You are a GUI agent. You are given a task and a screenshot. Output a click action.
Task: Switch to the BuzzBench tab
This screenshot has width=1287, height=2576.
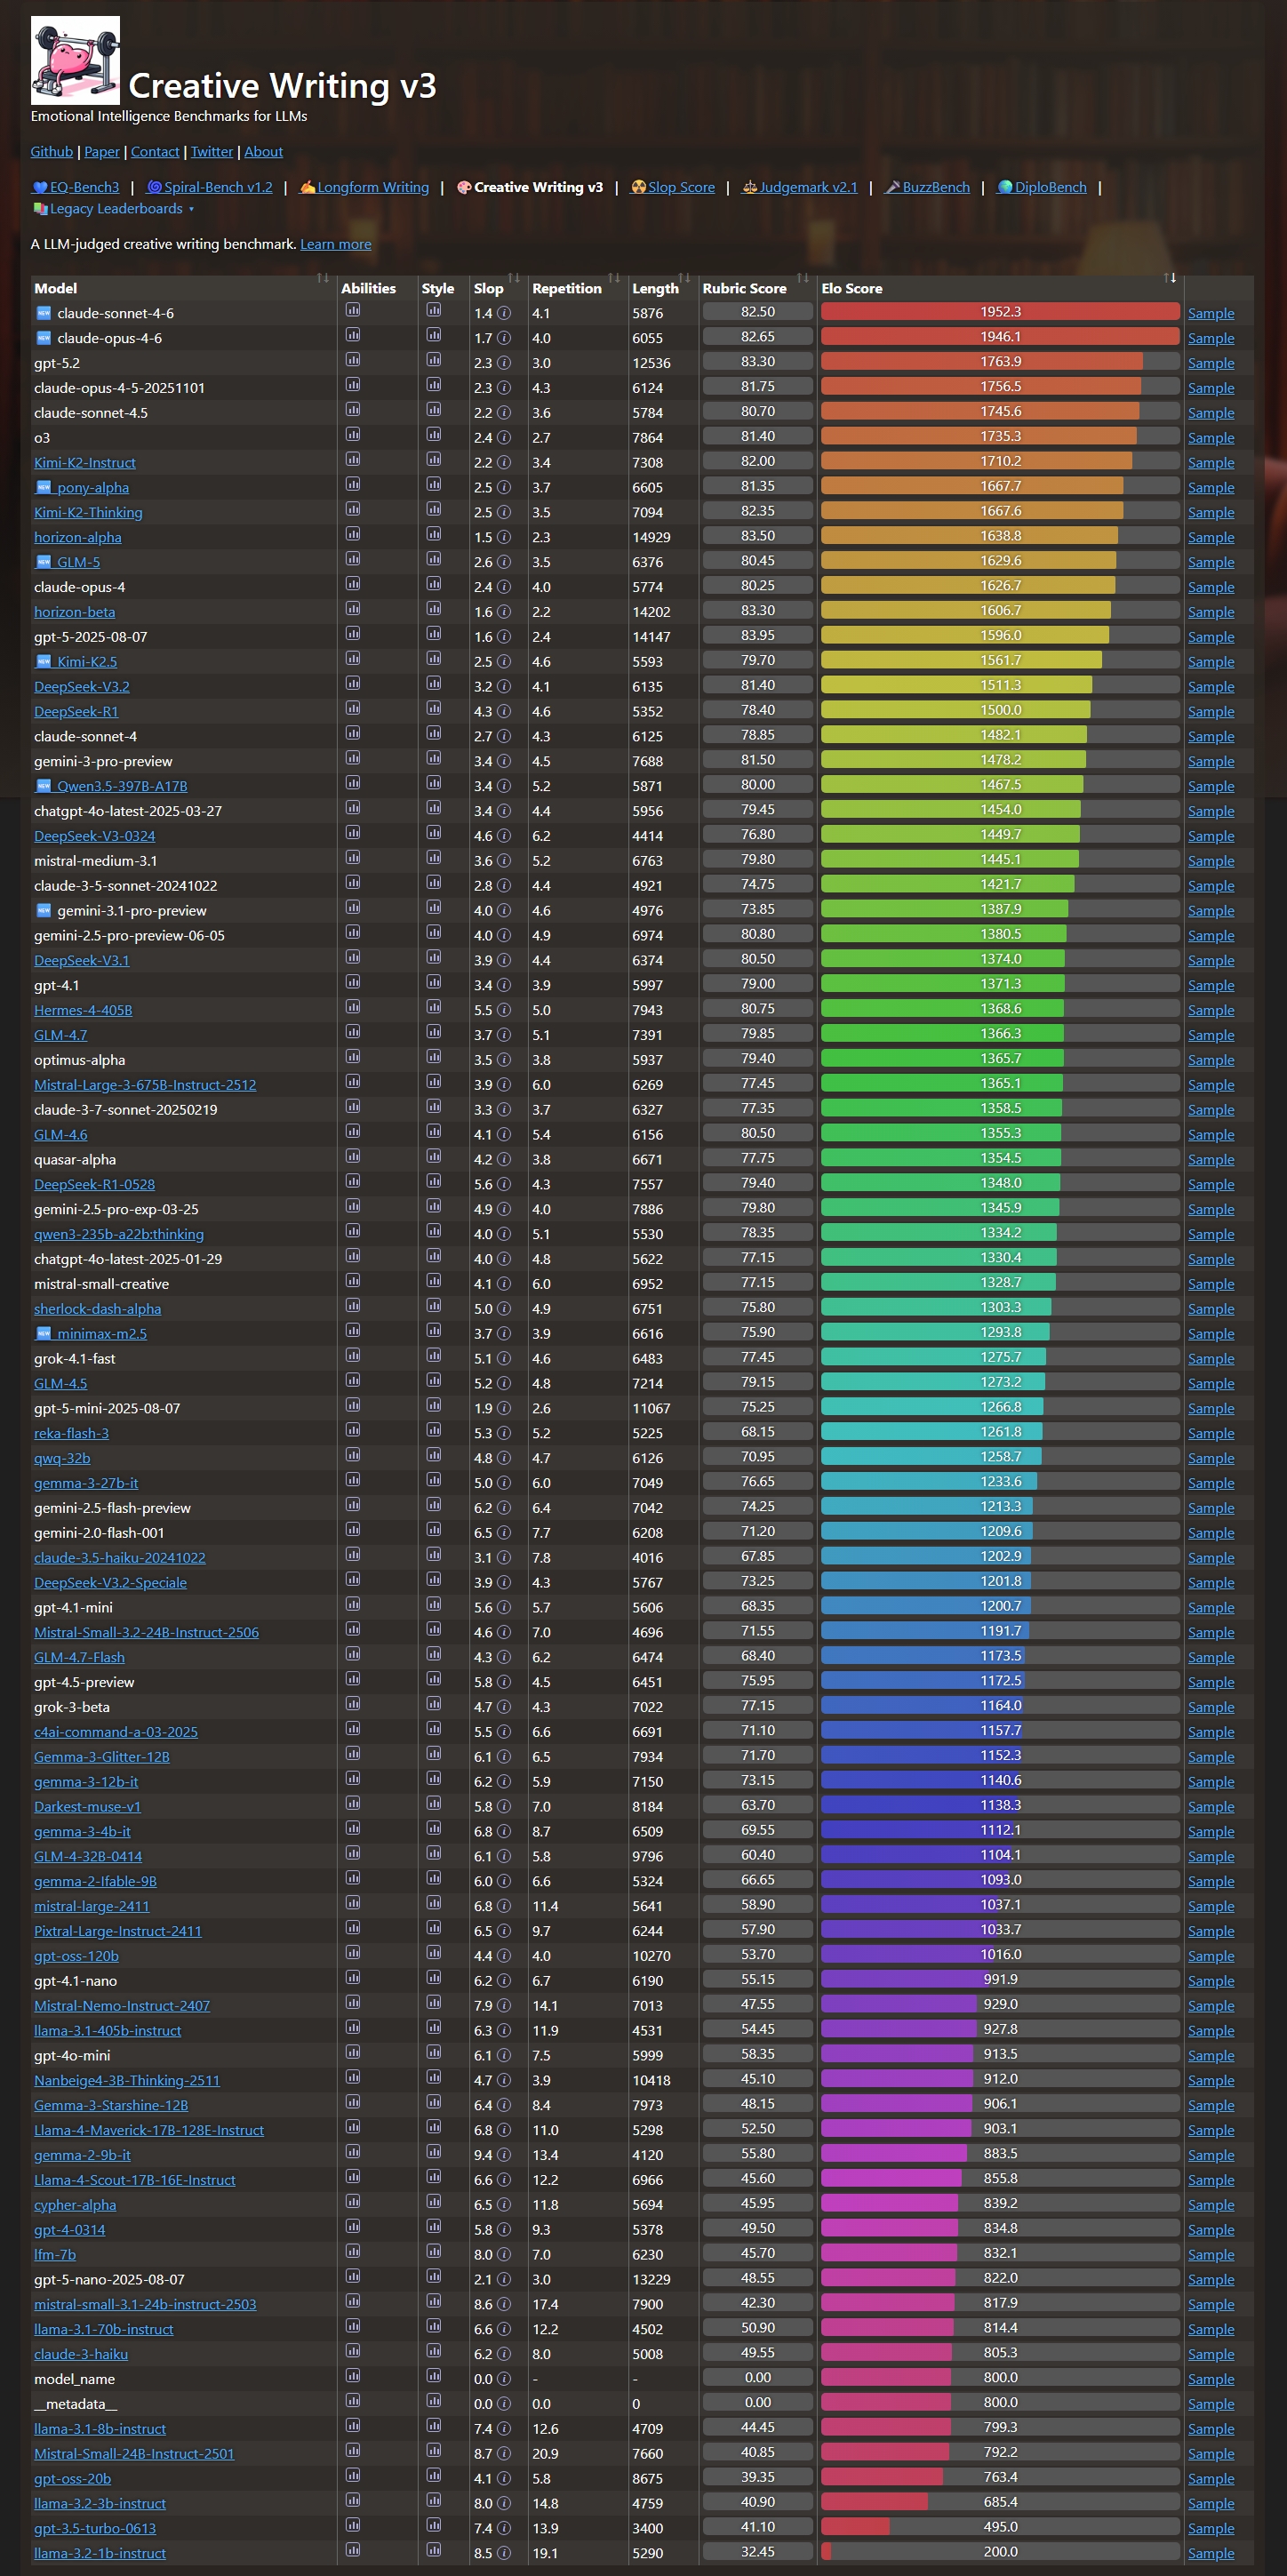pos(927,187)
